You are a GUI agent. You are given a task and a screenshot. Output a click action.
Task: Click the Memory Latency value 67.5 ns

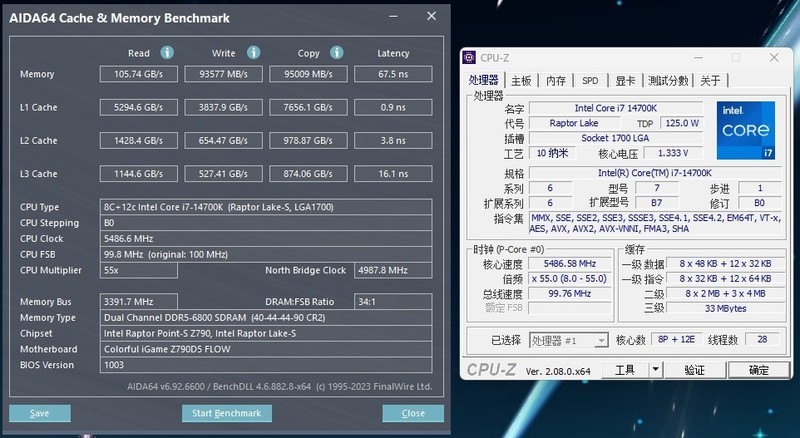393,74
